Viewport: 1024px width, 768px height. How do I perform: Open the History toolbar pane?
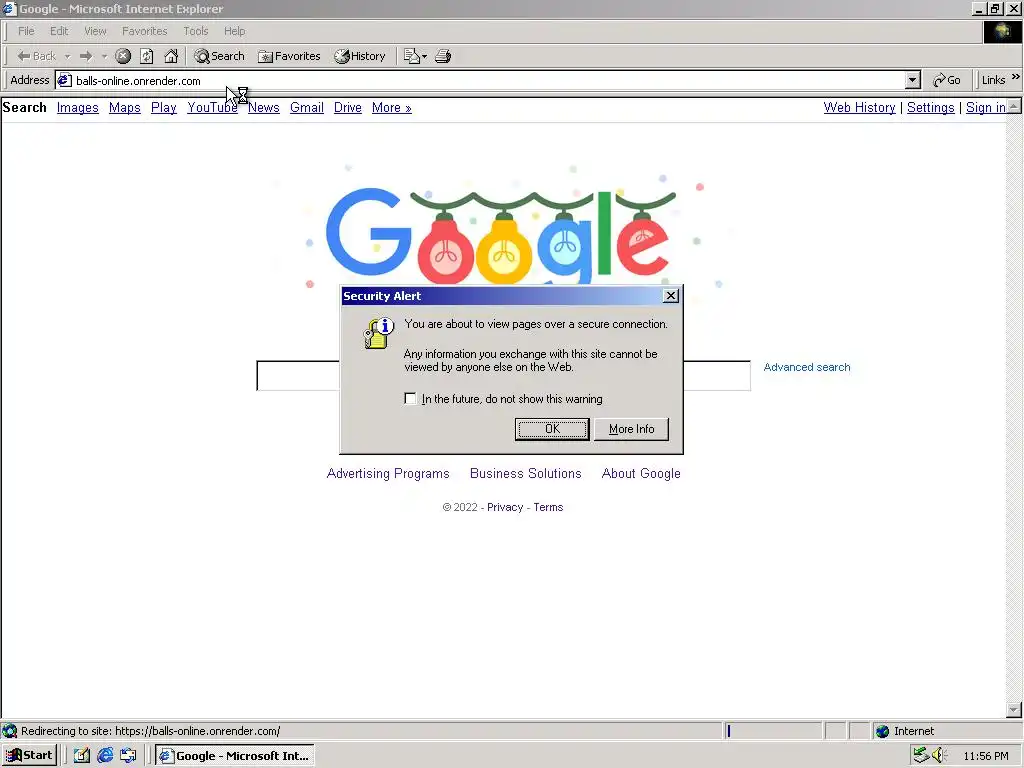(x=360, y=56)
